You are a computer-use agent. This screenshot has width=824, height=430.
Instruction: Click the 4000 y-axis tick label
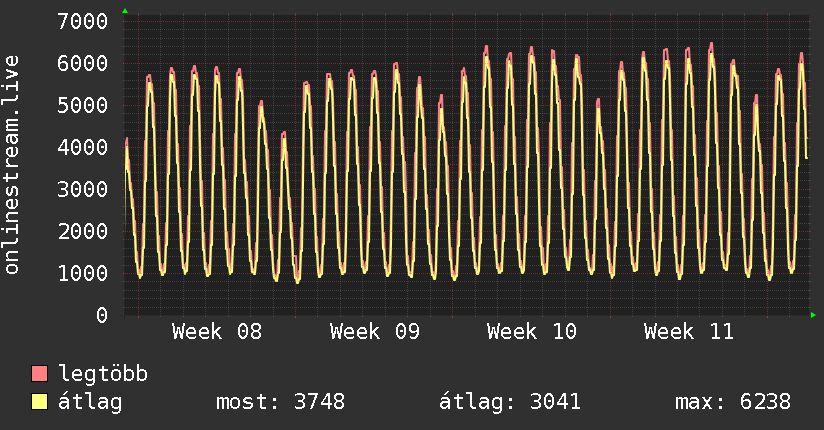click(83, 147)
